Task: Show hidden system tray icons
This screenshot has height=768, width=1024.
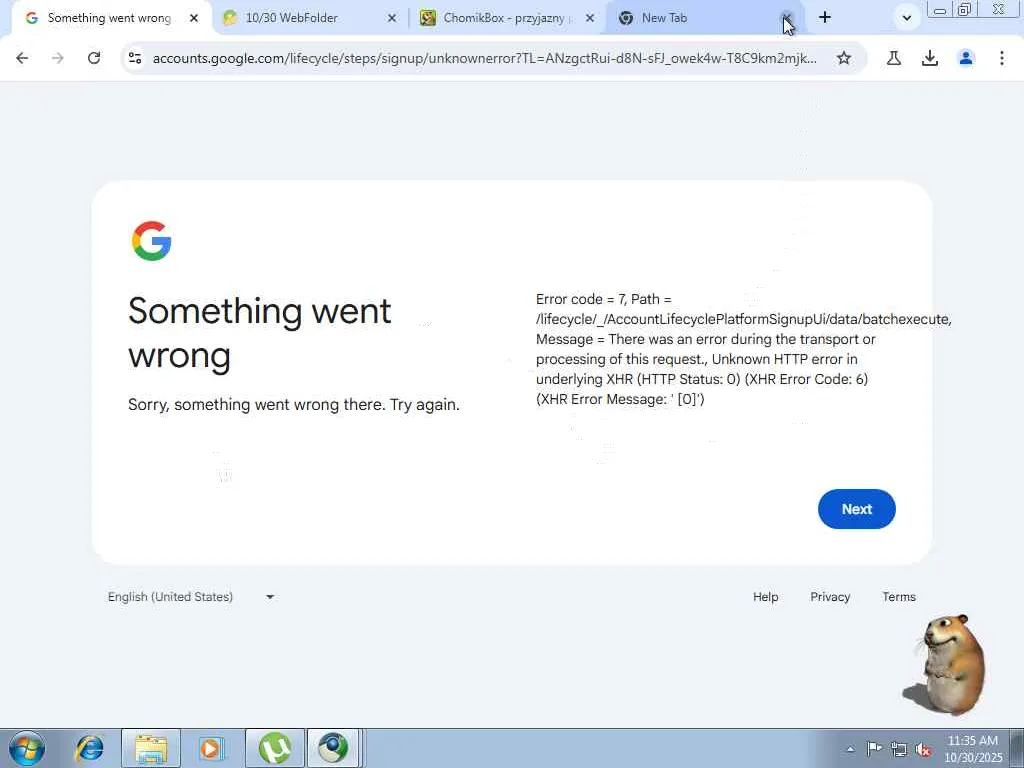Action: tap(850, 749)
